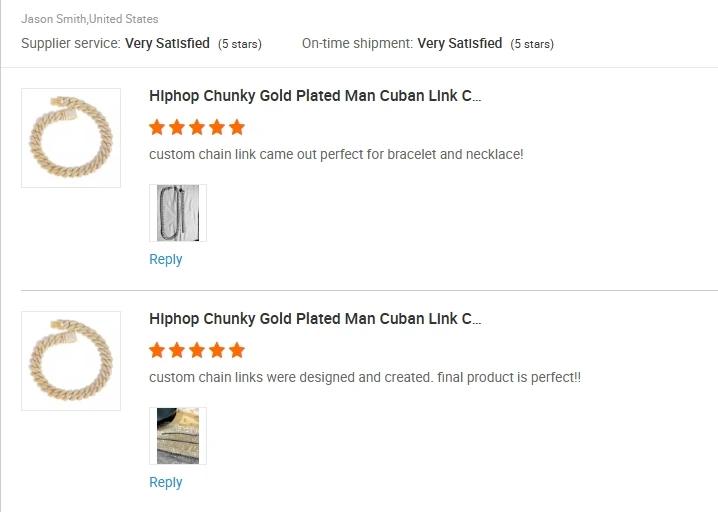This screenshot has height=512, width=718.
Task: Open the bottom review's bracelet product image
Action: [71, 361]
